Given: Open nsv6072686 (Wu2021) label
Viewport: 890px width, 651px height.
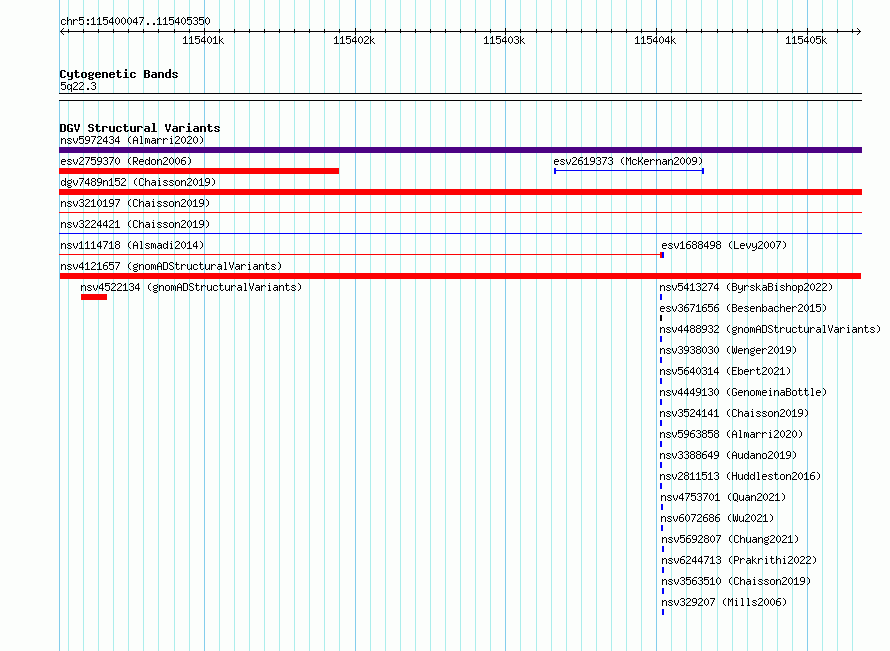Looking at the screenshot, I should click(x=717, y=518).
